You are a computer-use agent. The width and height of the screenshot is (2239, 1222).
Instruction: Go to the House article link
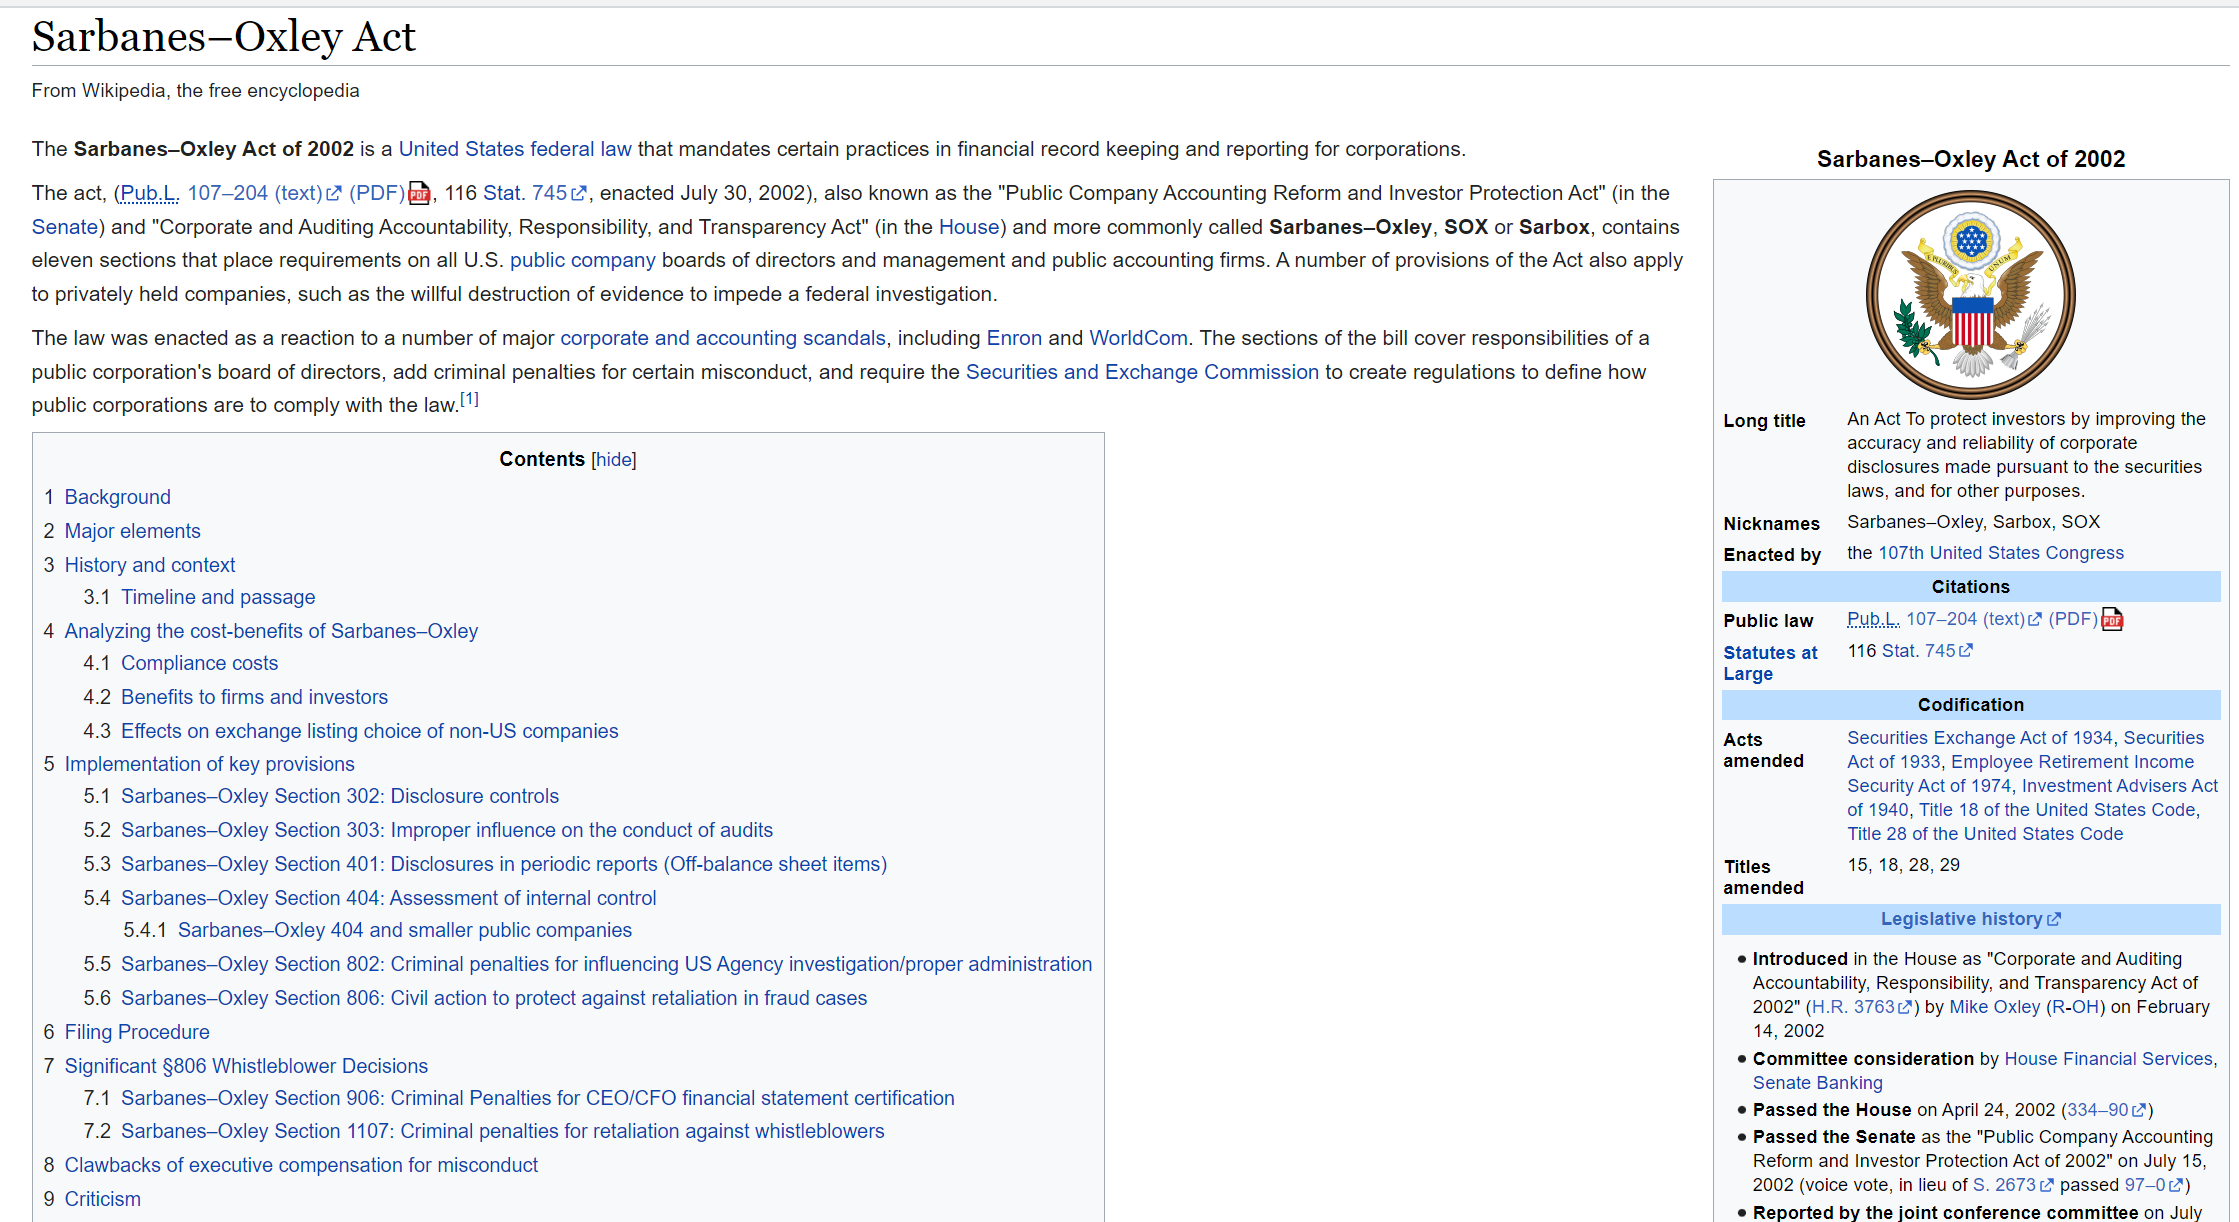(x=969, y=227)
